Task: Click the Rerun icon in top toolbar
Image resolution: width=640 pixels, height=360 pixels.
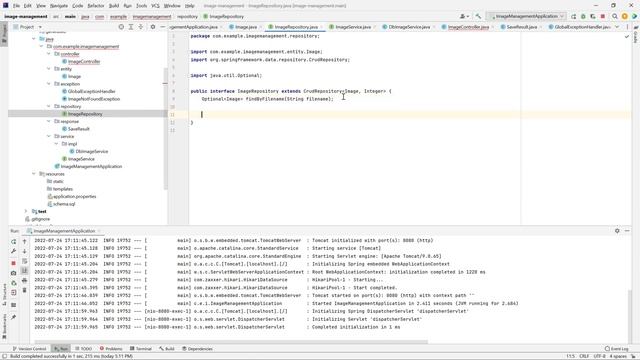Action: (573, 16)
